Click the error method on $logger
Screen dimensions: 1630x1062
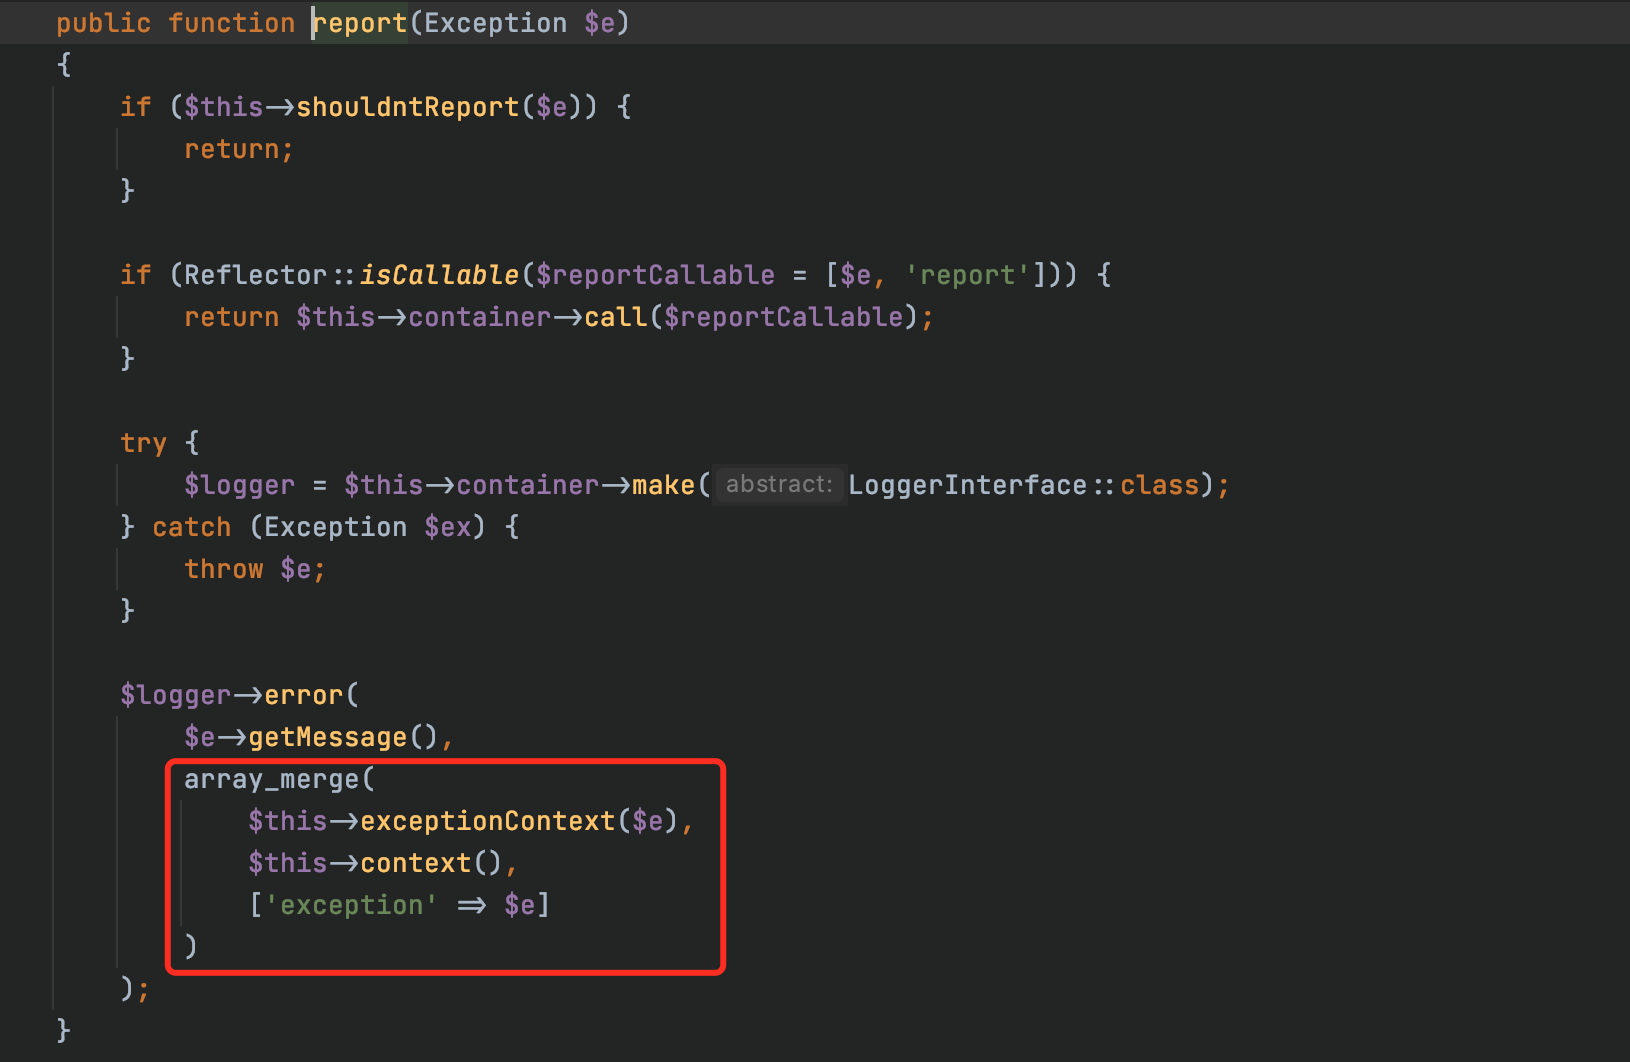303,695
